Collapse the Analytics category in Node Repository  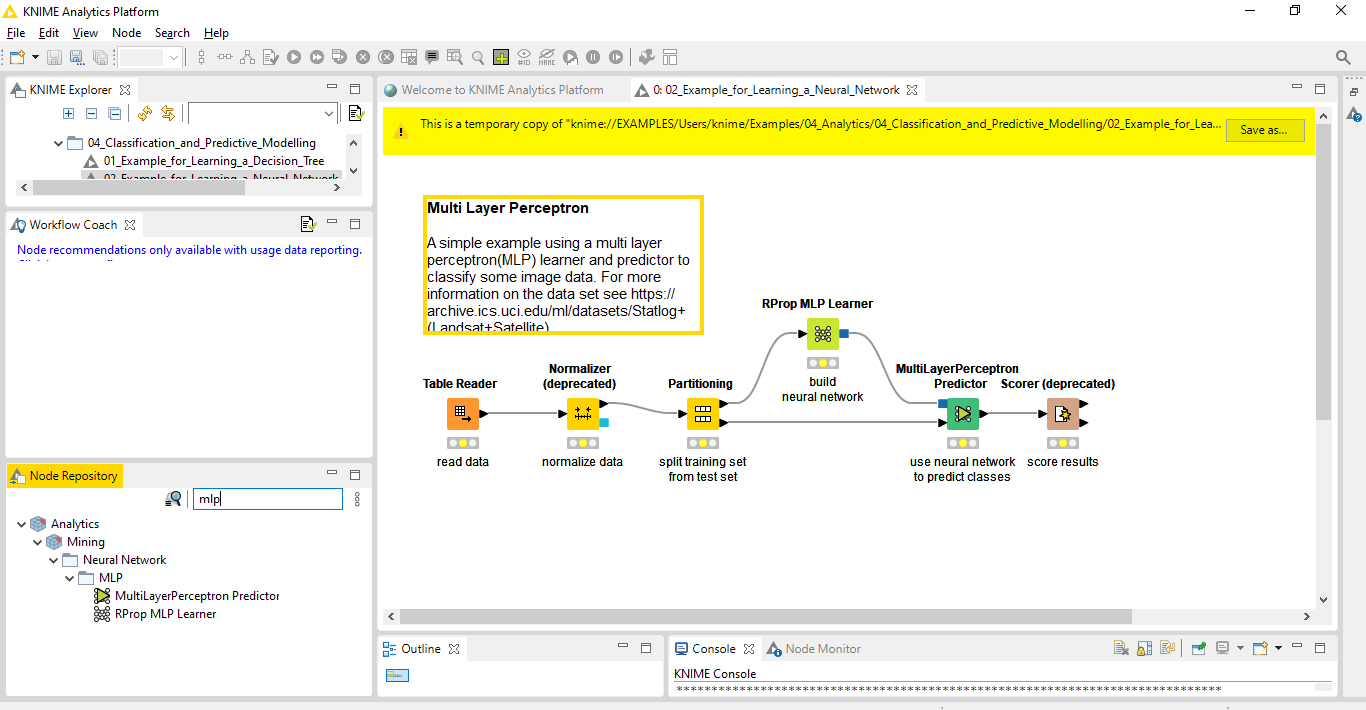[22, 524]
